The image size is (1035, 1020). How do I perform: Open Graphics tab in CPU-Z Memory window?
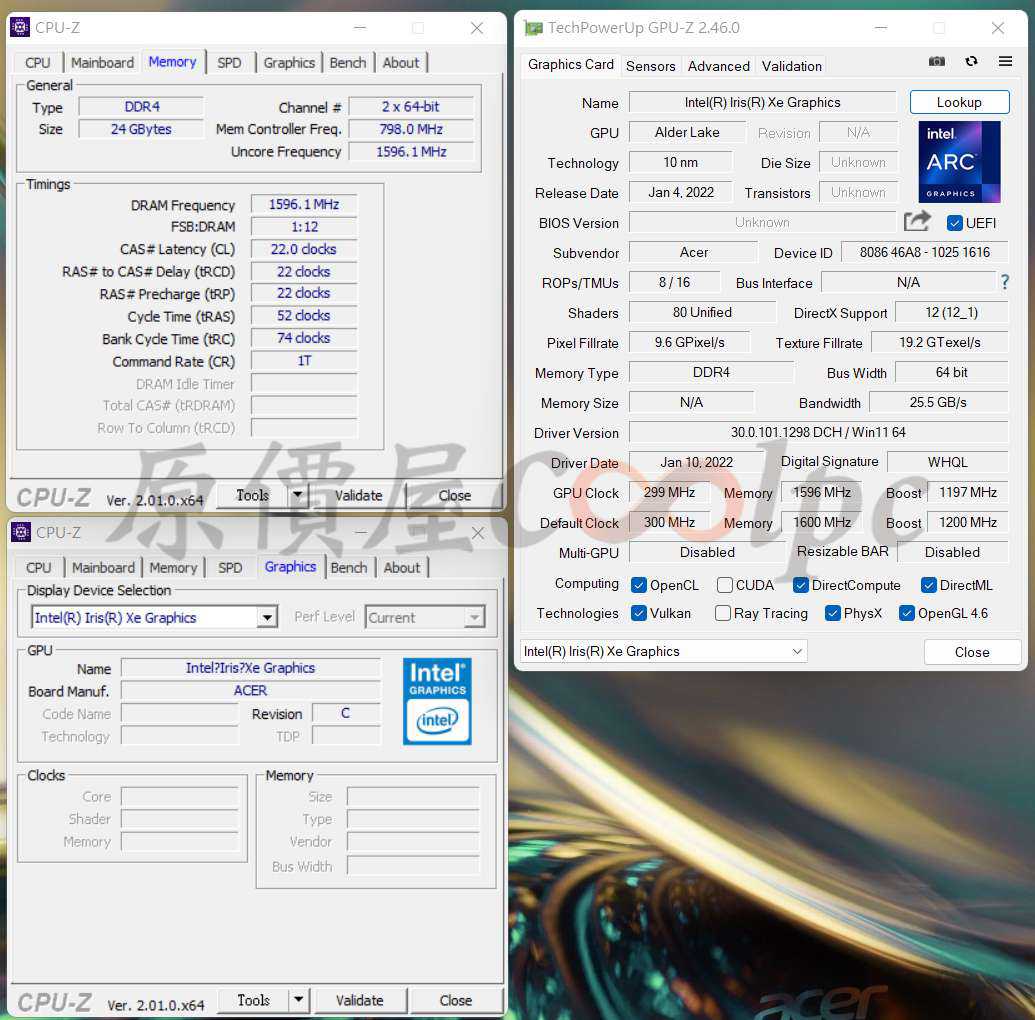click(x=289, y=63)
